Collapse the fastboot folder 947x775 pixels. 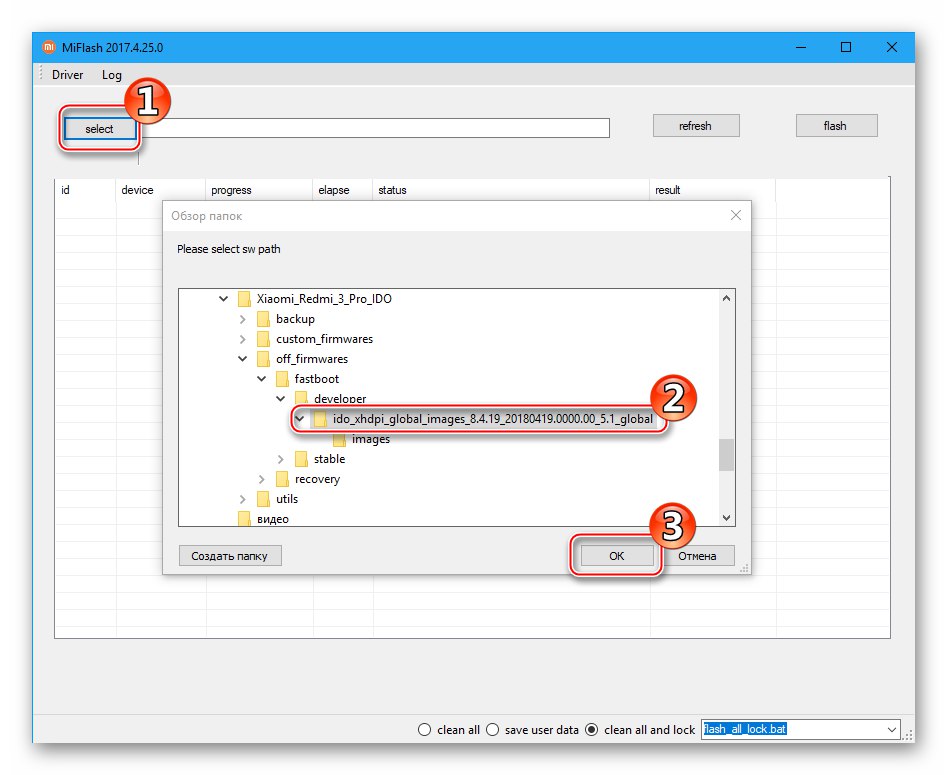[262, 379]
